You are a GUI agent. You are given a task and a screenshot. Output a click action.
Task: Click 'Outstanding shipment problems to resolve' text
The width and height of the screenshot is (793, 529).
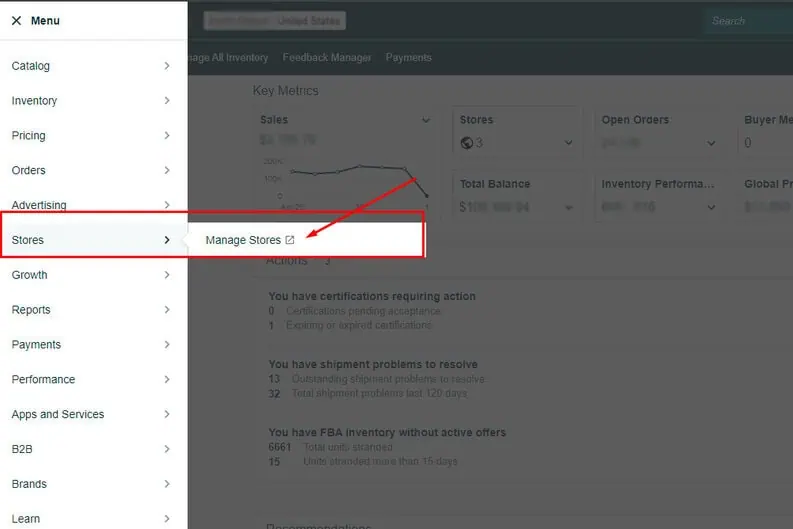388,379
